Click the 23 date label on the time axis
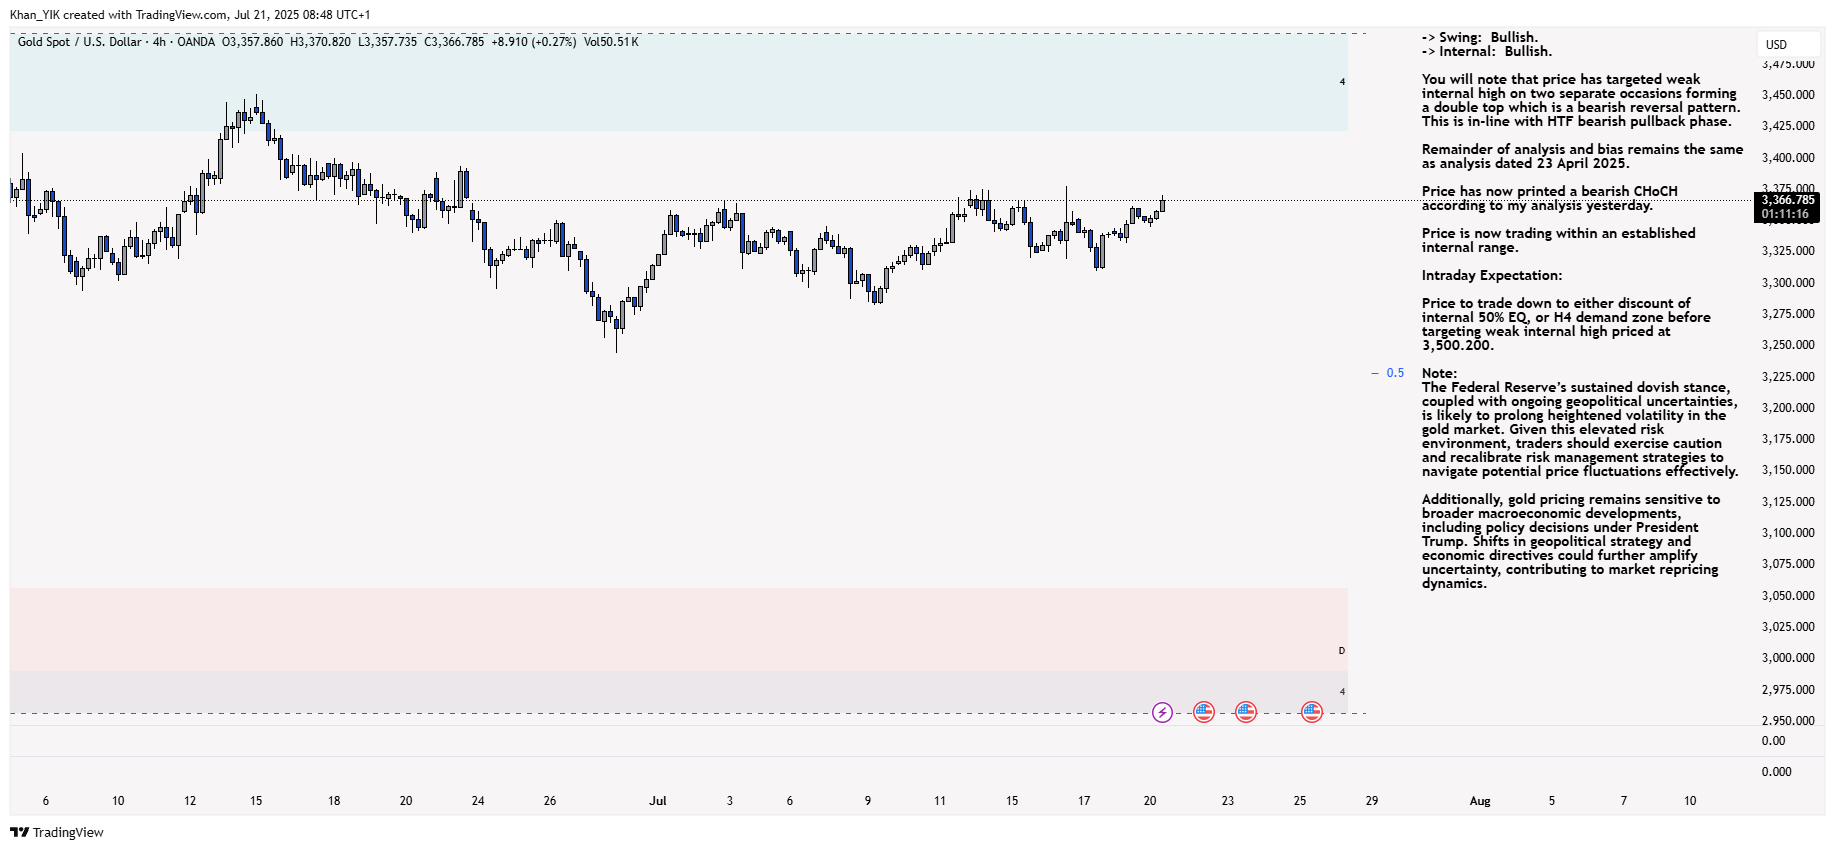 click(1228, 801)
